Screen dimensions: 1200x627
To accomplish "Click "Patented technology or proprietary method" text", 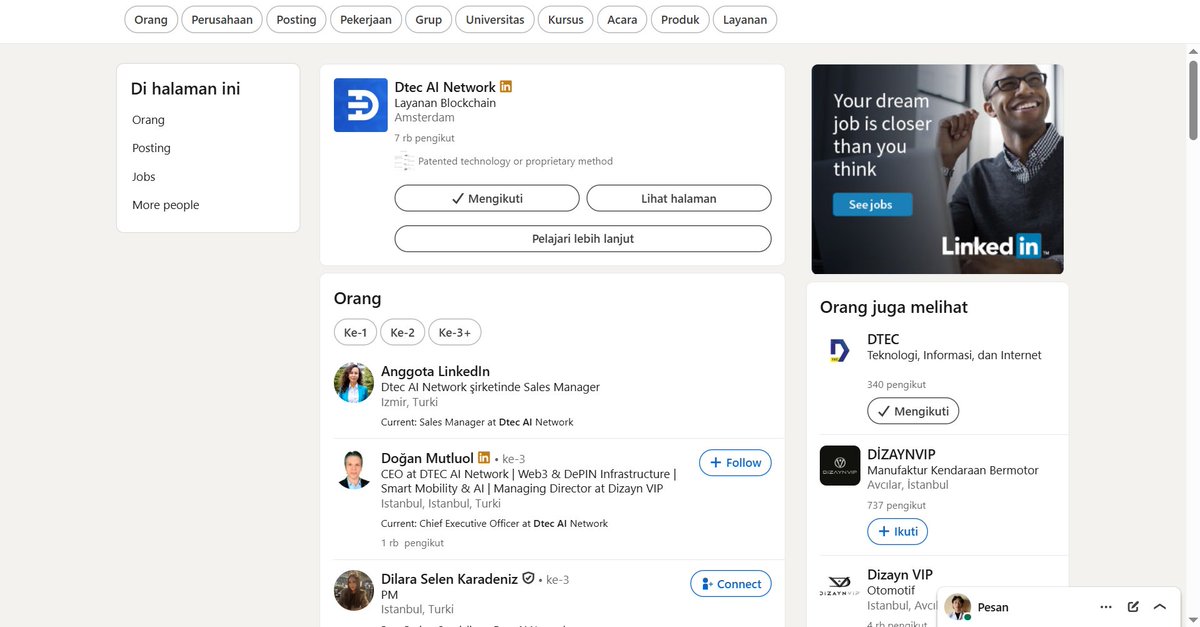I will click(515, 161).
